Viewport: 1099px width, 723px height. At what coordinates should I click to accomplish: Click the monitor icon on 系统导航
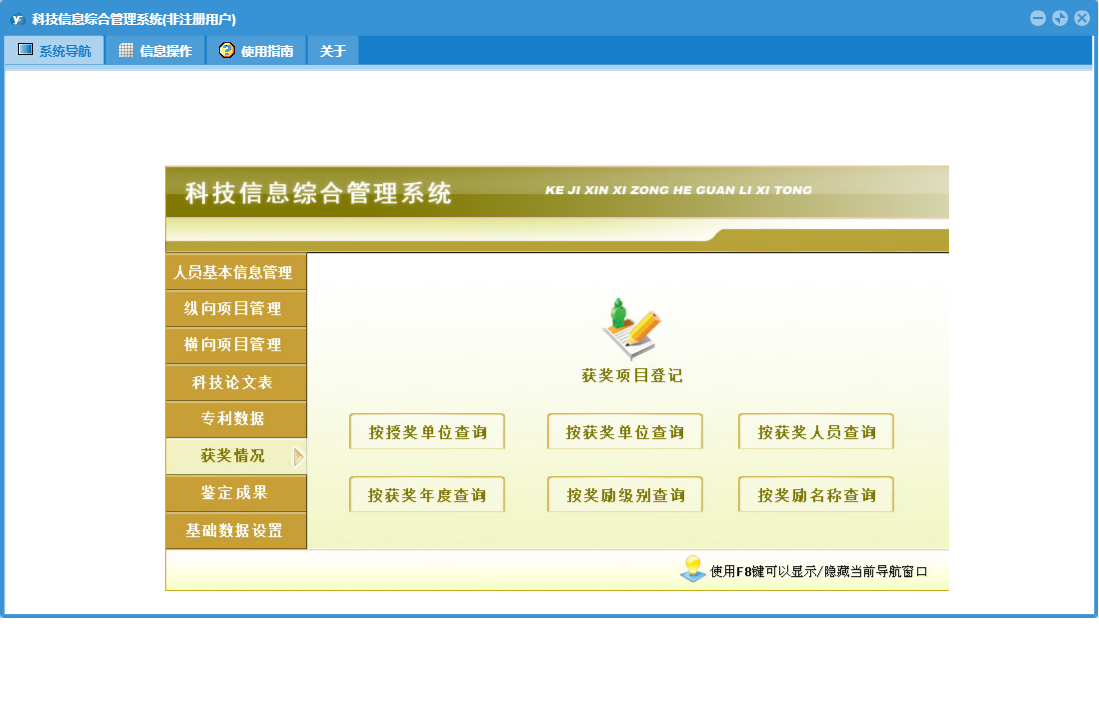point(25,50)
